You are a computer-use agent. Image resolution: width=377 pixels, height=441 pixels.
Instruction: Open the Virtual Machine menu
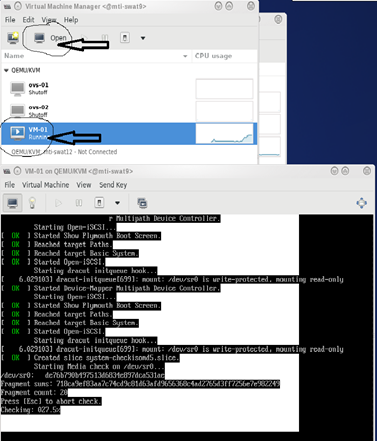(46, 185)
